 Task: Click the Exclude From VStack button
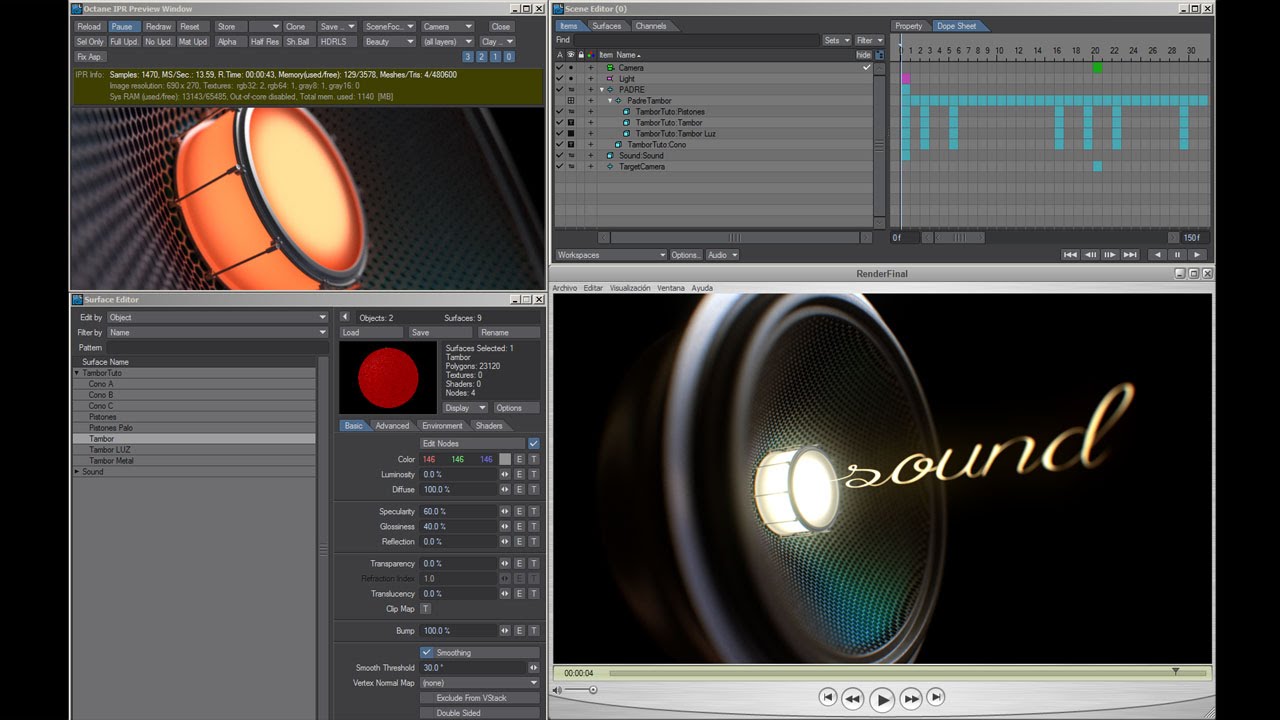pos(480,698)
